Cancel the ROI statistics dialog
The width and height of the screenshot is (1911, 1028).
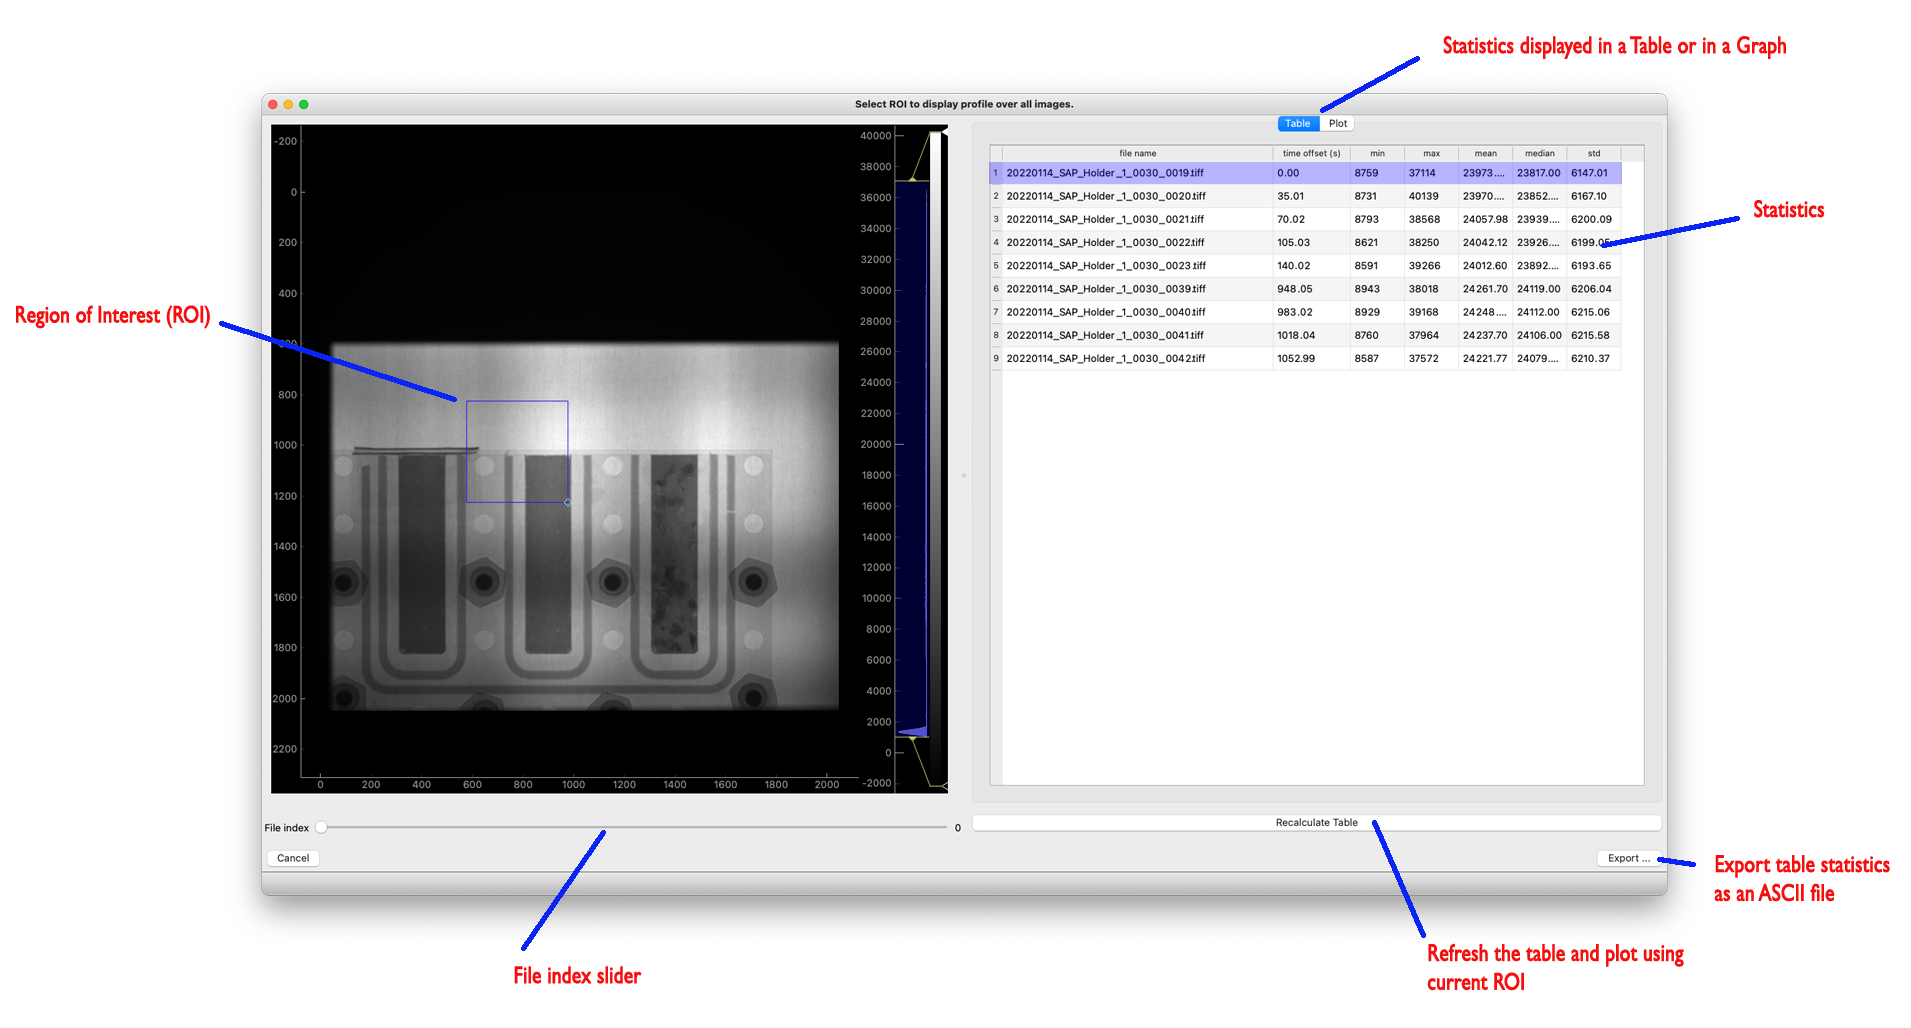[293, 858]
